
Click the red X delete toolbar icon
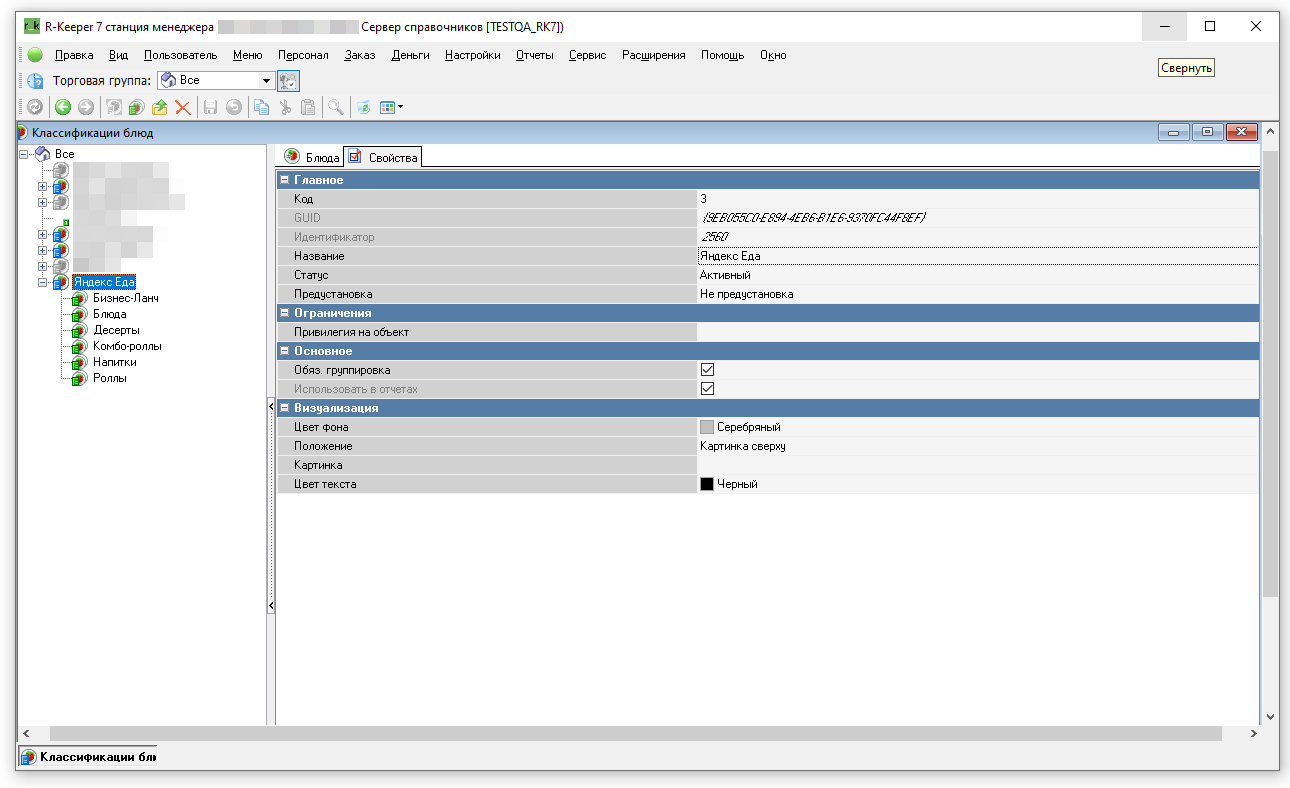(182, 107)
